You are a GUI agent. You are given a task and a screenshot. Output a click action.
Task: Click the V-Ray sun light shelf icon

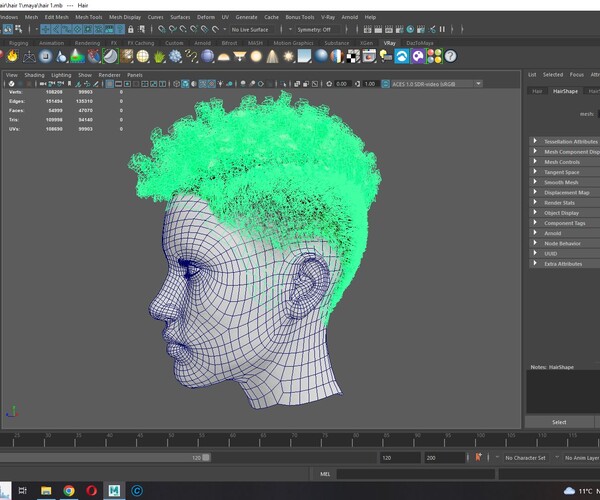289,56
